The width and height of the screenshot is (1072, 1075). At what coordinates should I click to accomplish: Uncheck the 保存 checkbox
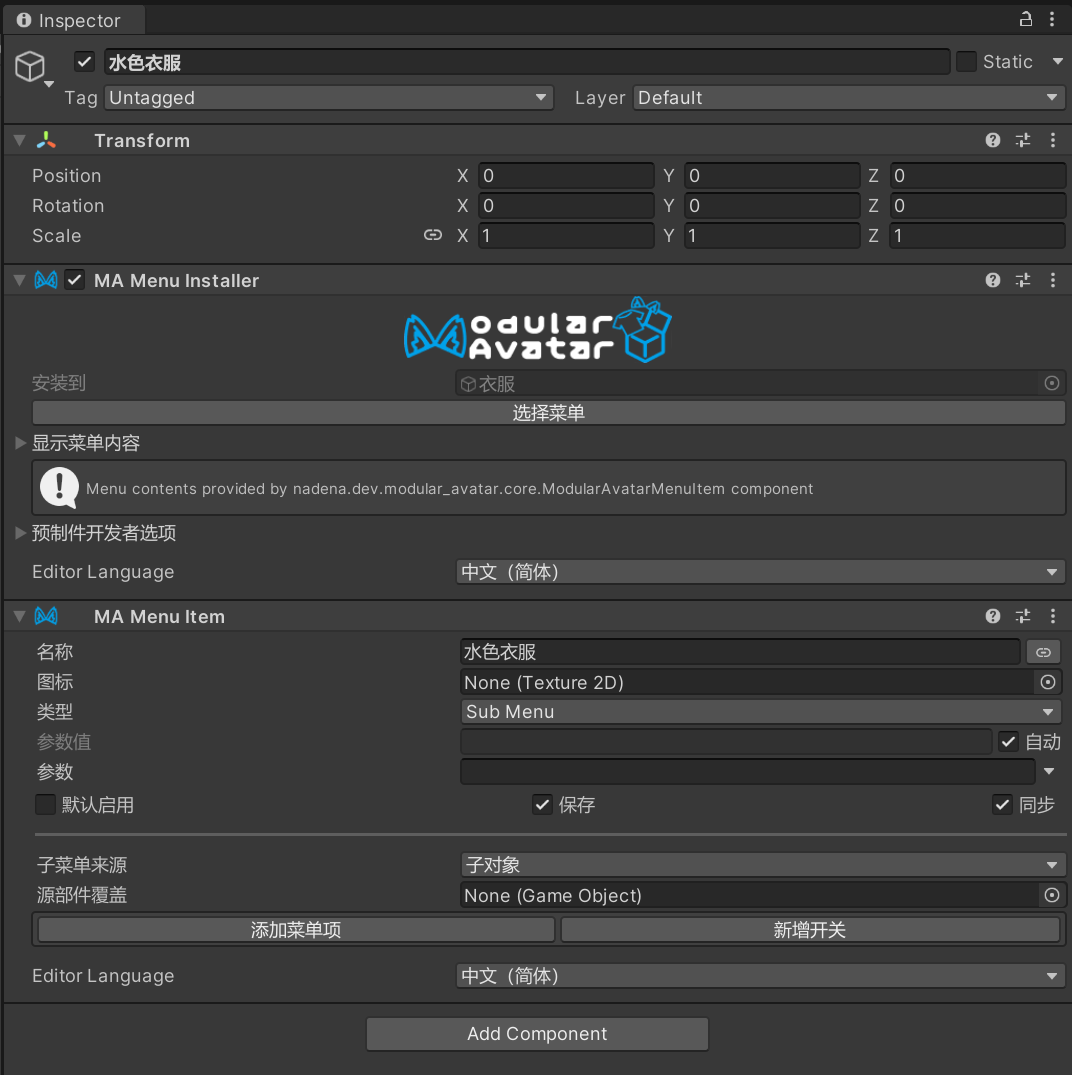pyautogui.click(x=542, y=805)
